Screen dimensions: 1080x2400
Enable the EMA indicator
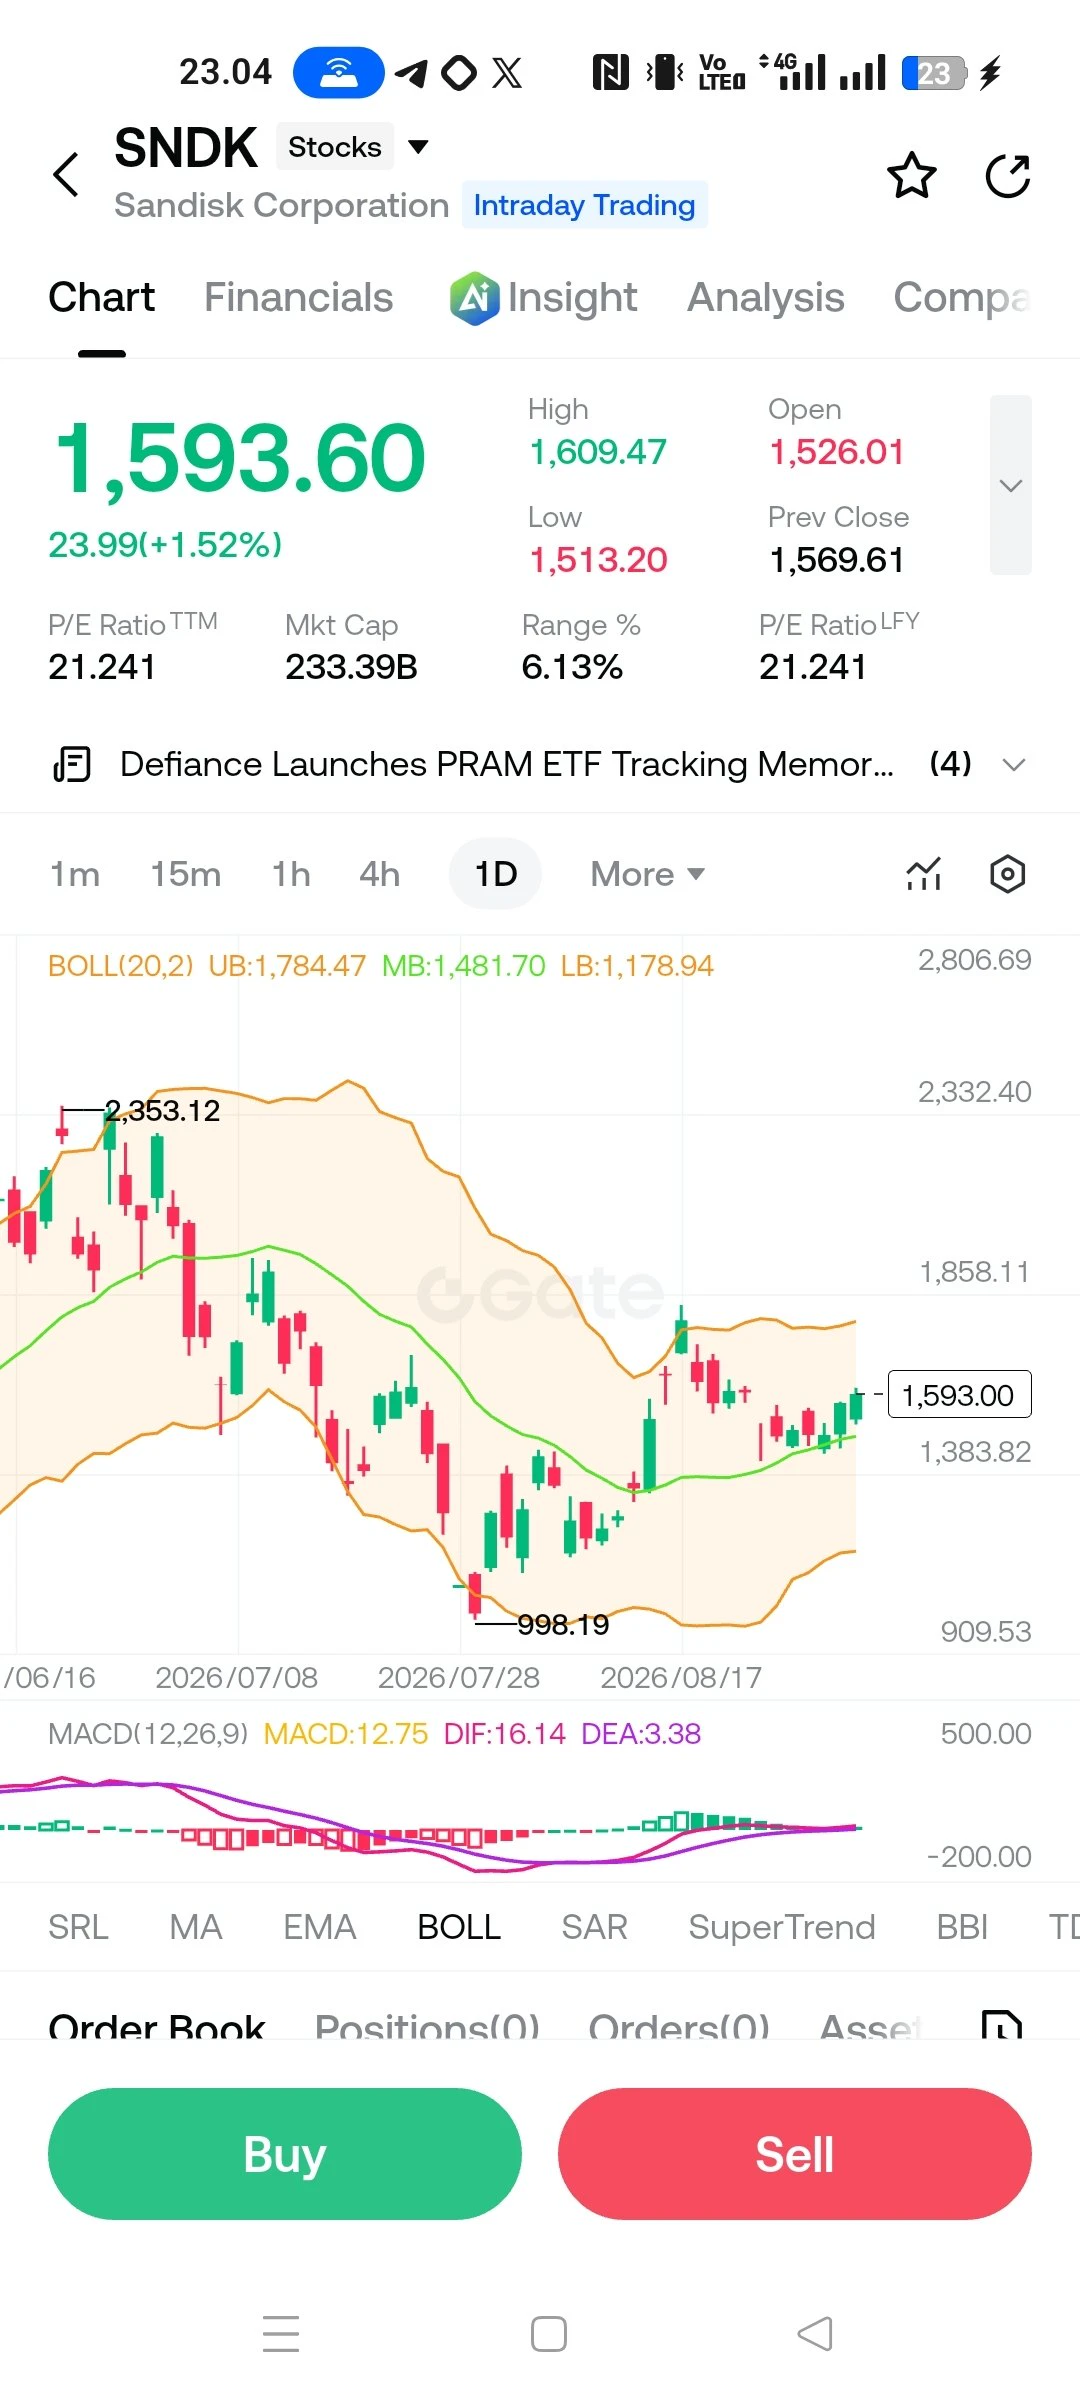320,1927
